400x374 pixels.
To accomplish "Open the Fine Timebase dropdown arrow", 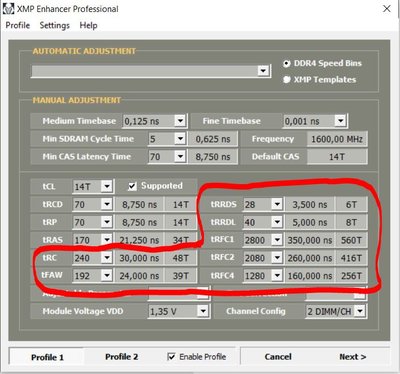I will (x=340, y=121).
